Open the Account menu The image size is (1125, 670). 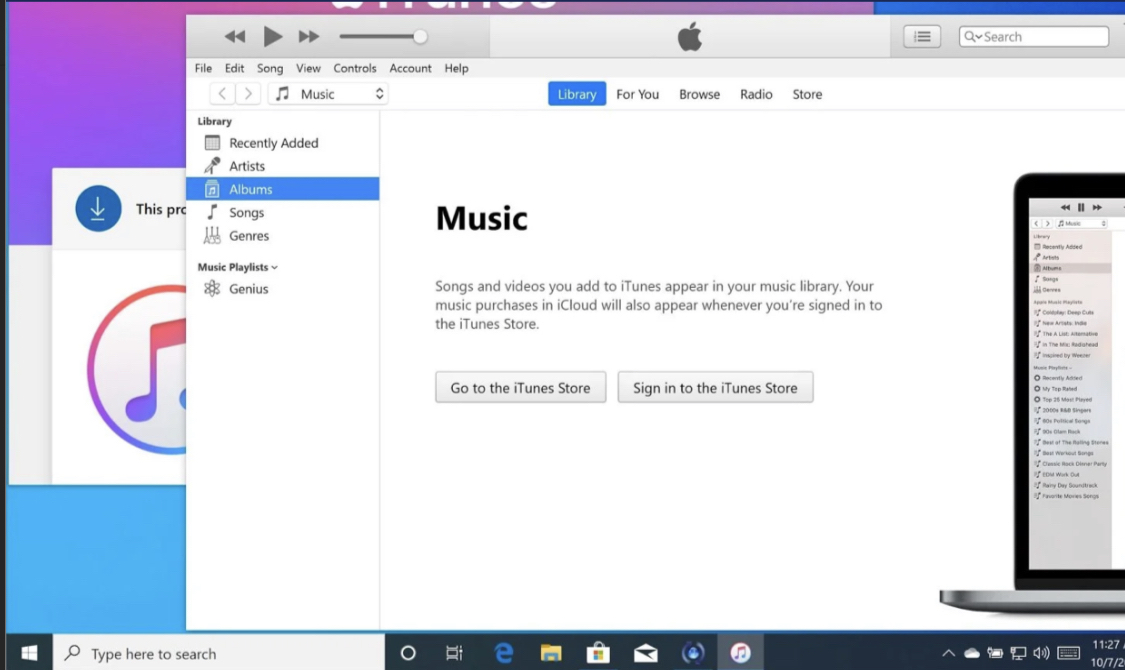click(x=410, y=68)
